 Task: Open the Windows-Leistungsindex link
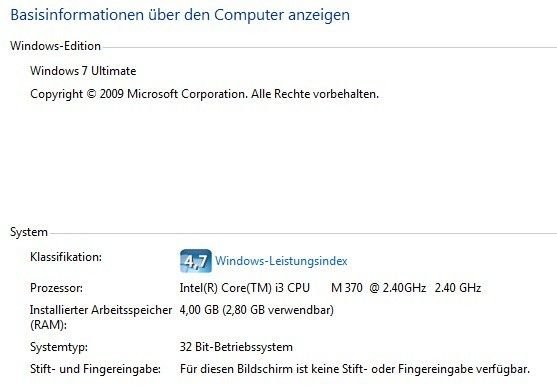[281, 261]
